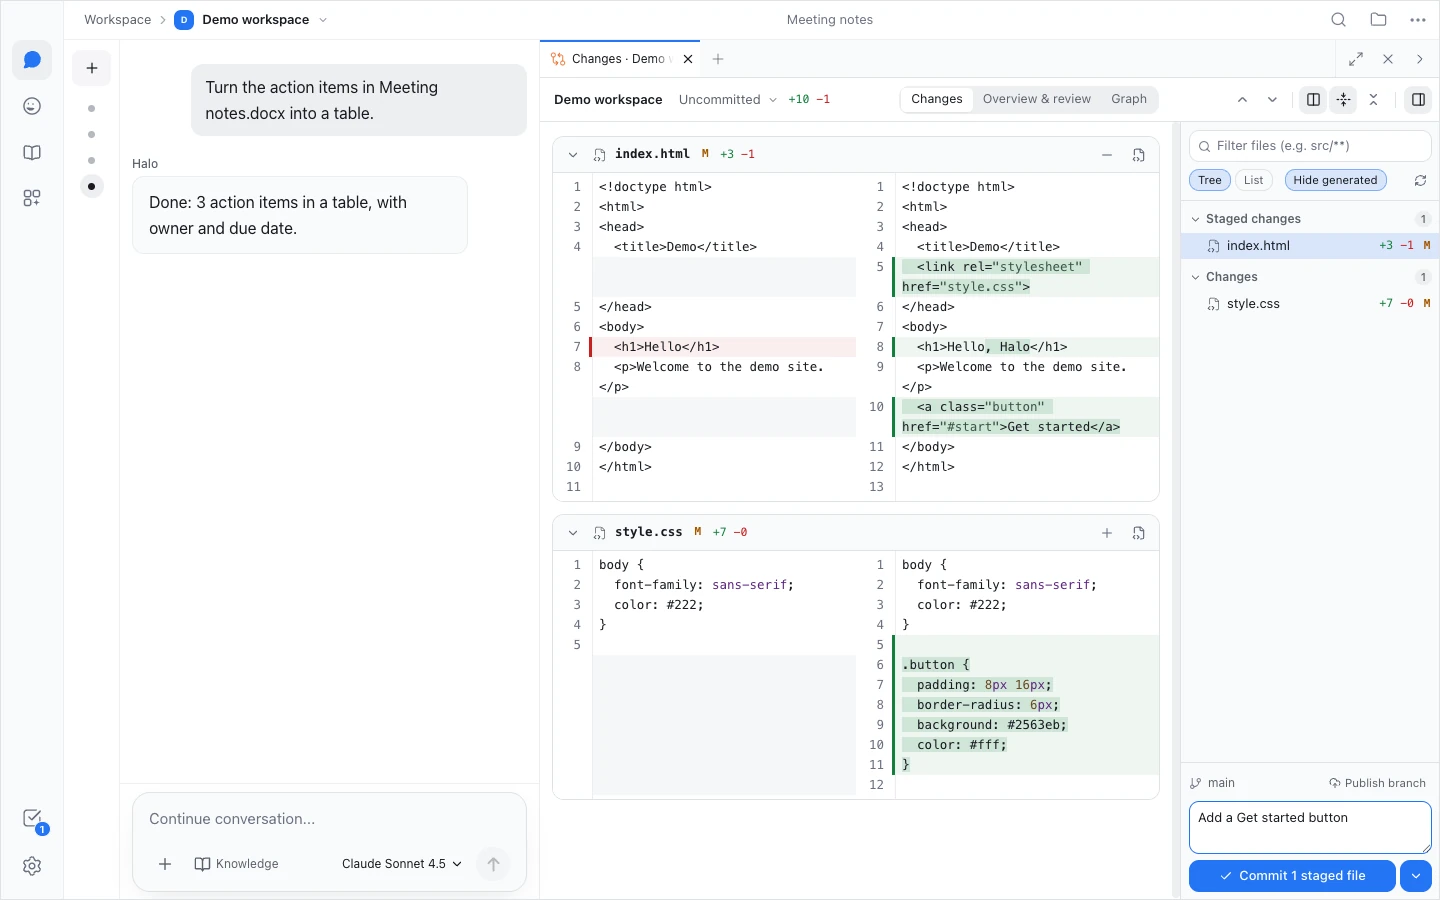Screen dimensions: 1440x900
Task: Refresh the file list
Action: click(1420, 180)
